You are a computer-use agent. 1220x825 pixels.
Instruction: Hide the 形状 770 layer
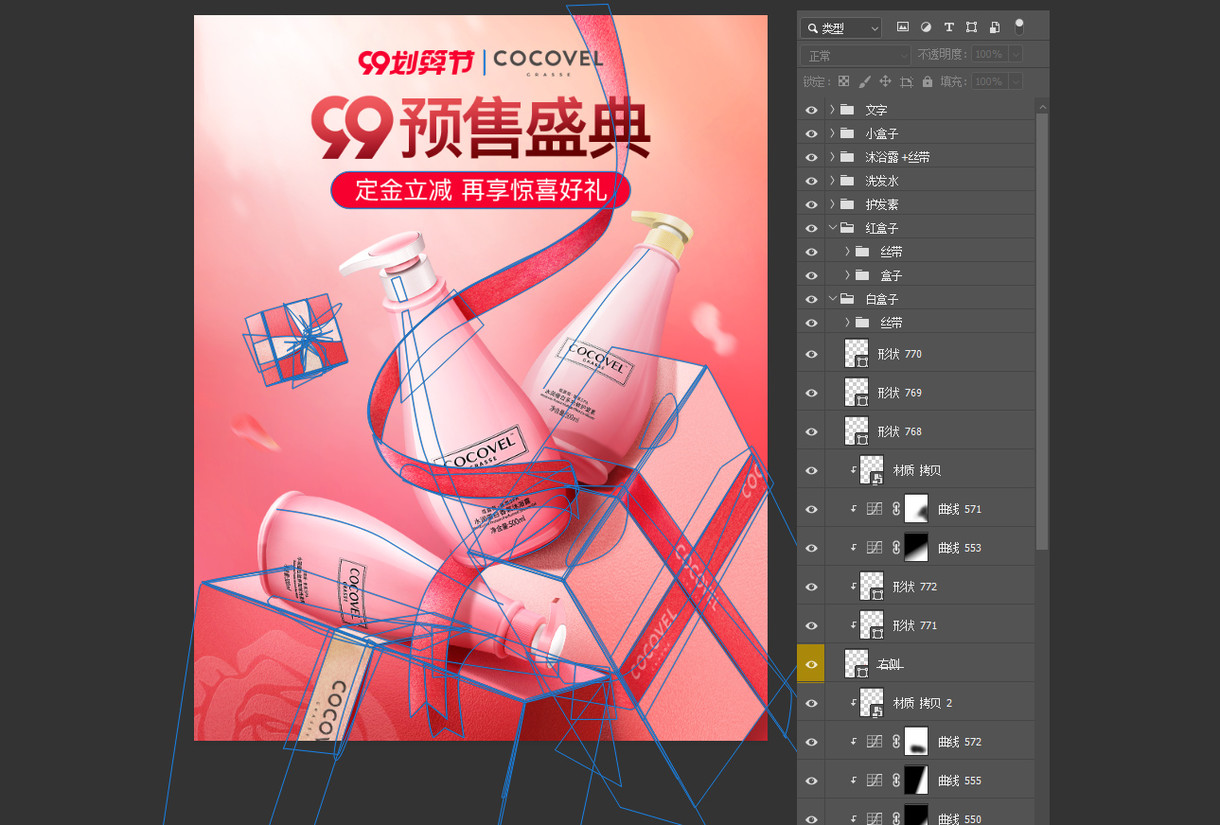coord(811,354)
